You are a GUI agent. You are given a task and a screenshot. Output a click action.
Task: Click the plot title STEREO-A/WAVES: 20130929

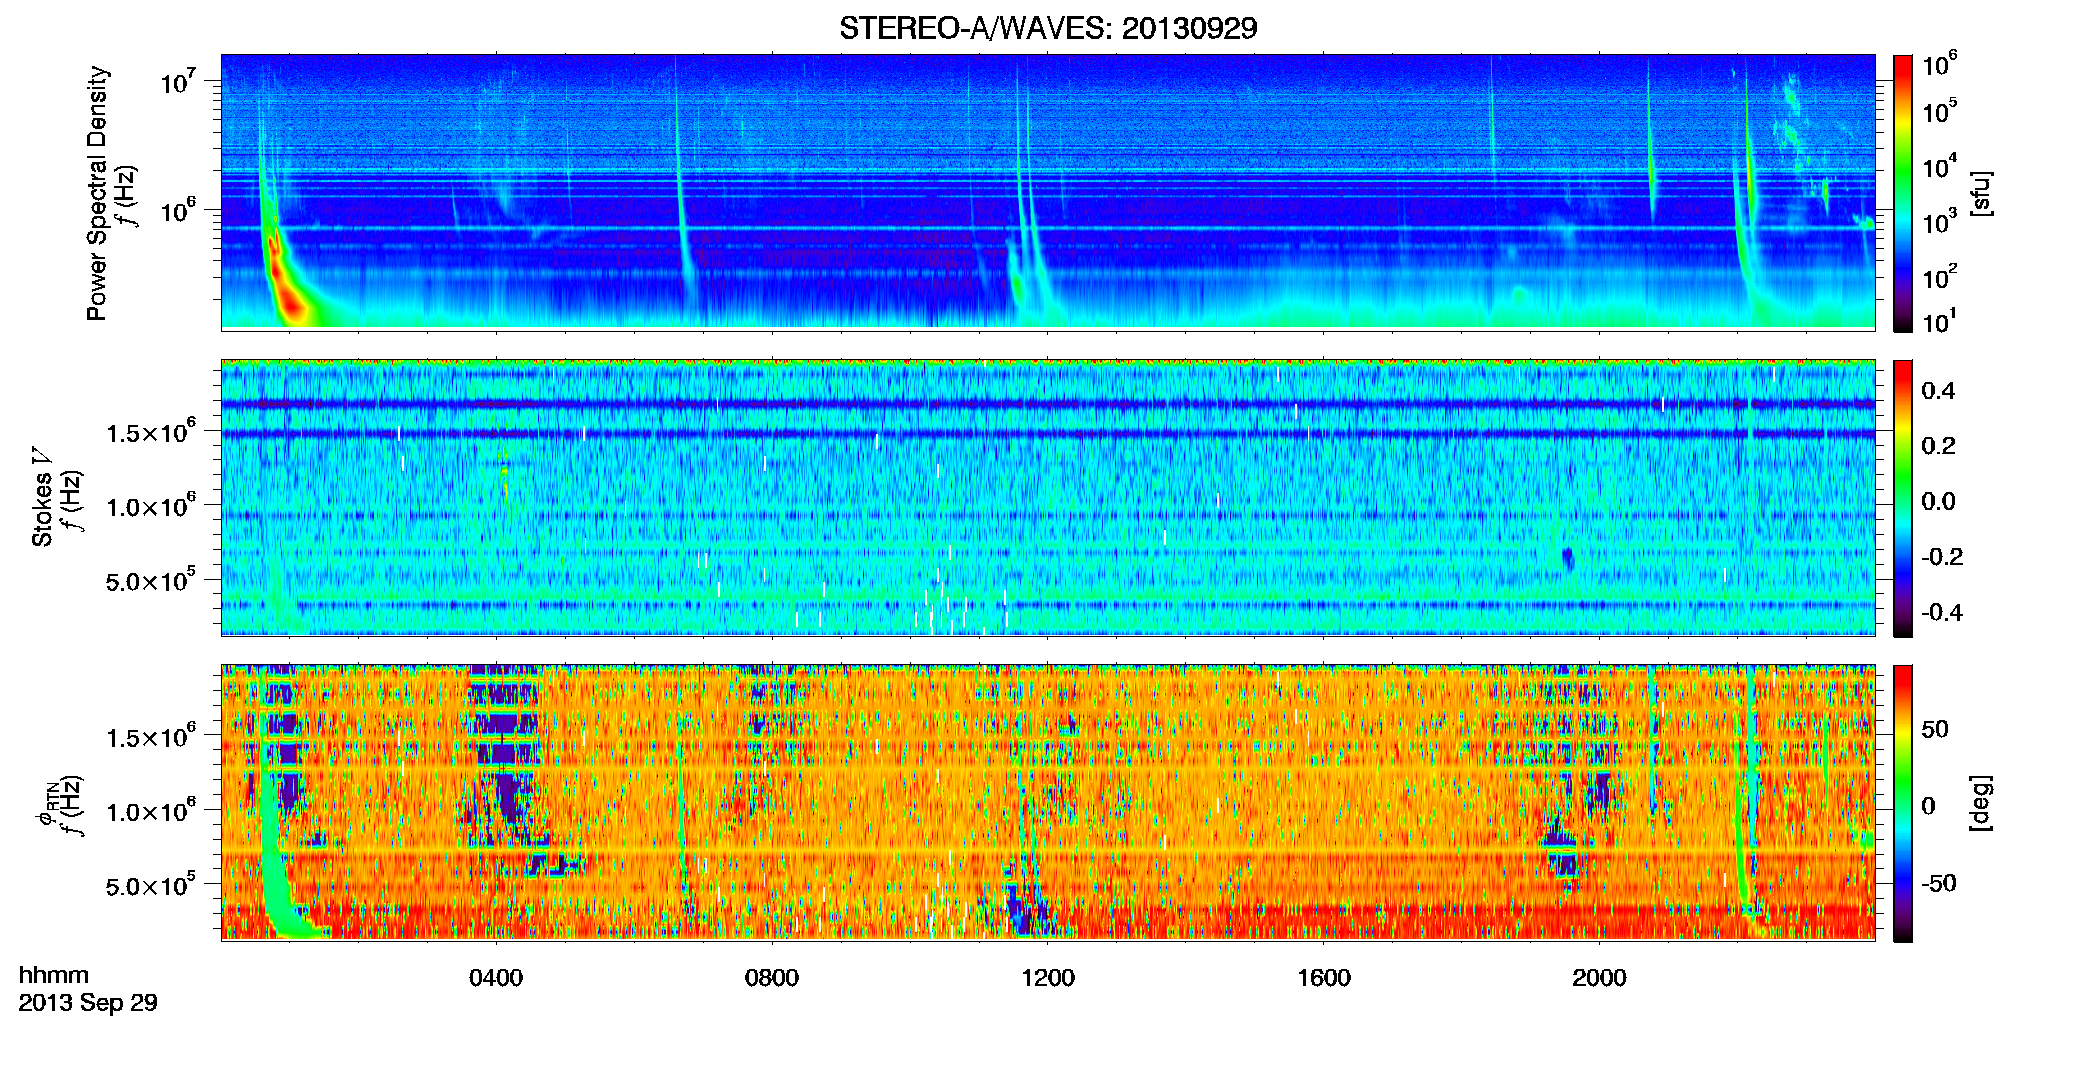[x=1048, y=28]
